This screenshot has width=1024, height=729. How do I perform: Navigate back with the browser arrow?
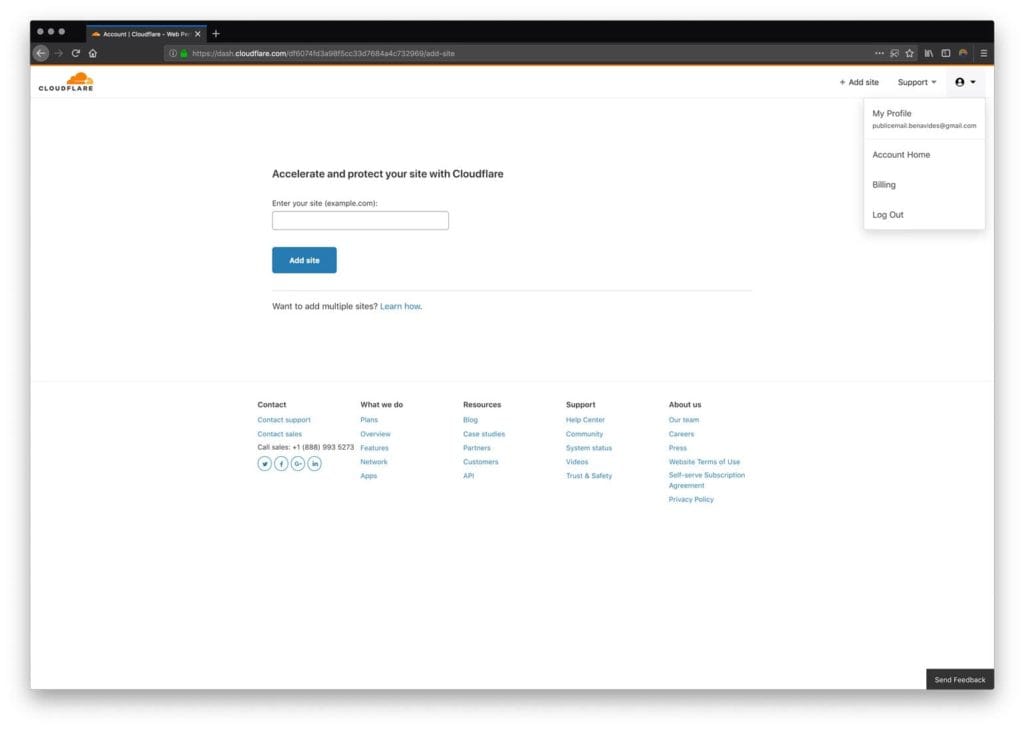click(40, 53)
